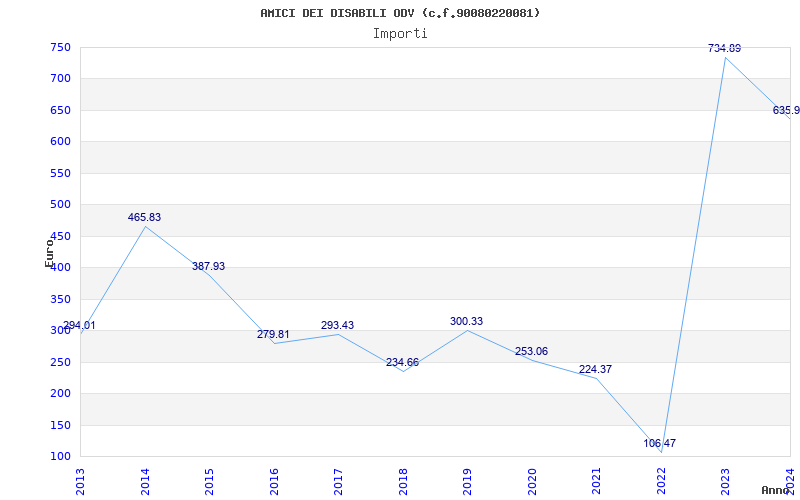Click the 250 y-axis tick label
The width and height of the screenshot is (800, 500).
(60, 362)
